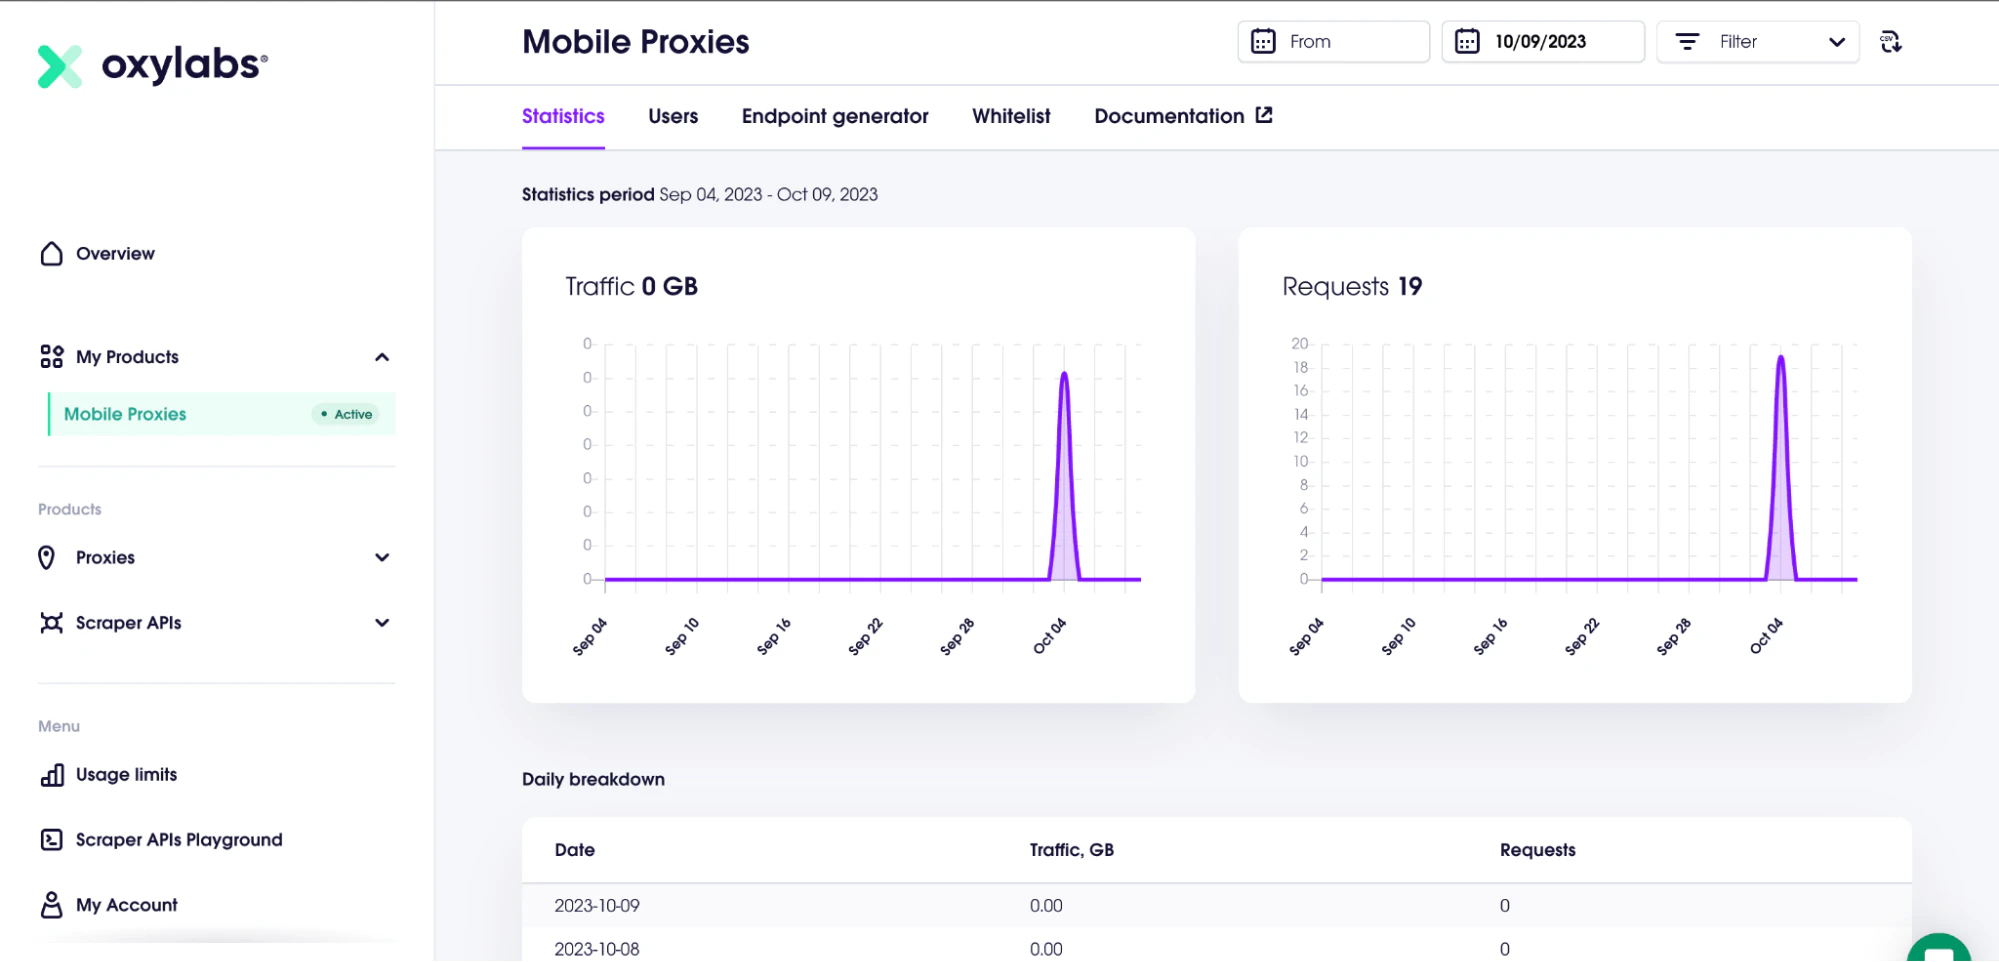This screenshot has width=1999, height=962.
Task: Click the My Products grid icon
Action: tap(51, 357)
